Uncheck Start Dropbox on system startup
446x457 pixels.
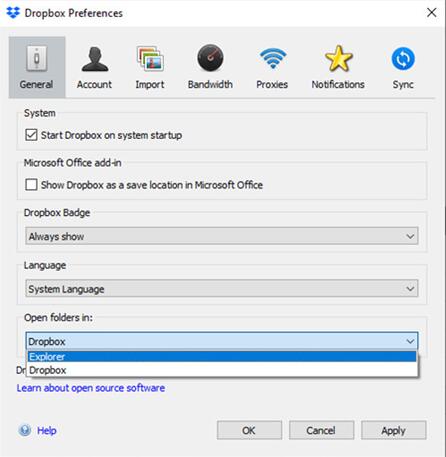(x=31, y=135)
